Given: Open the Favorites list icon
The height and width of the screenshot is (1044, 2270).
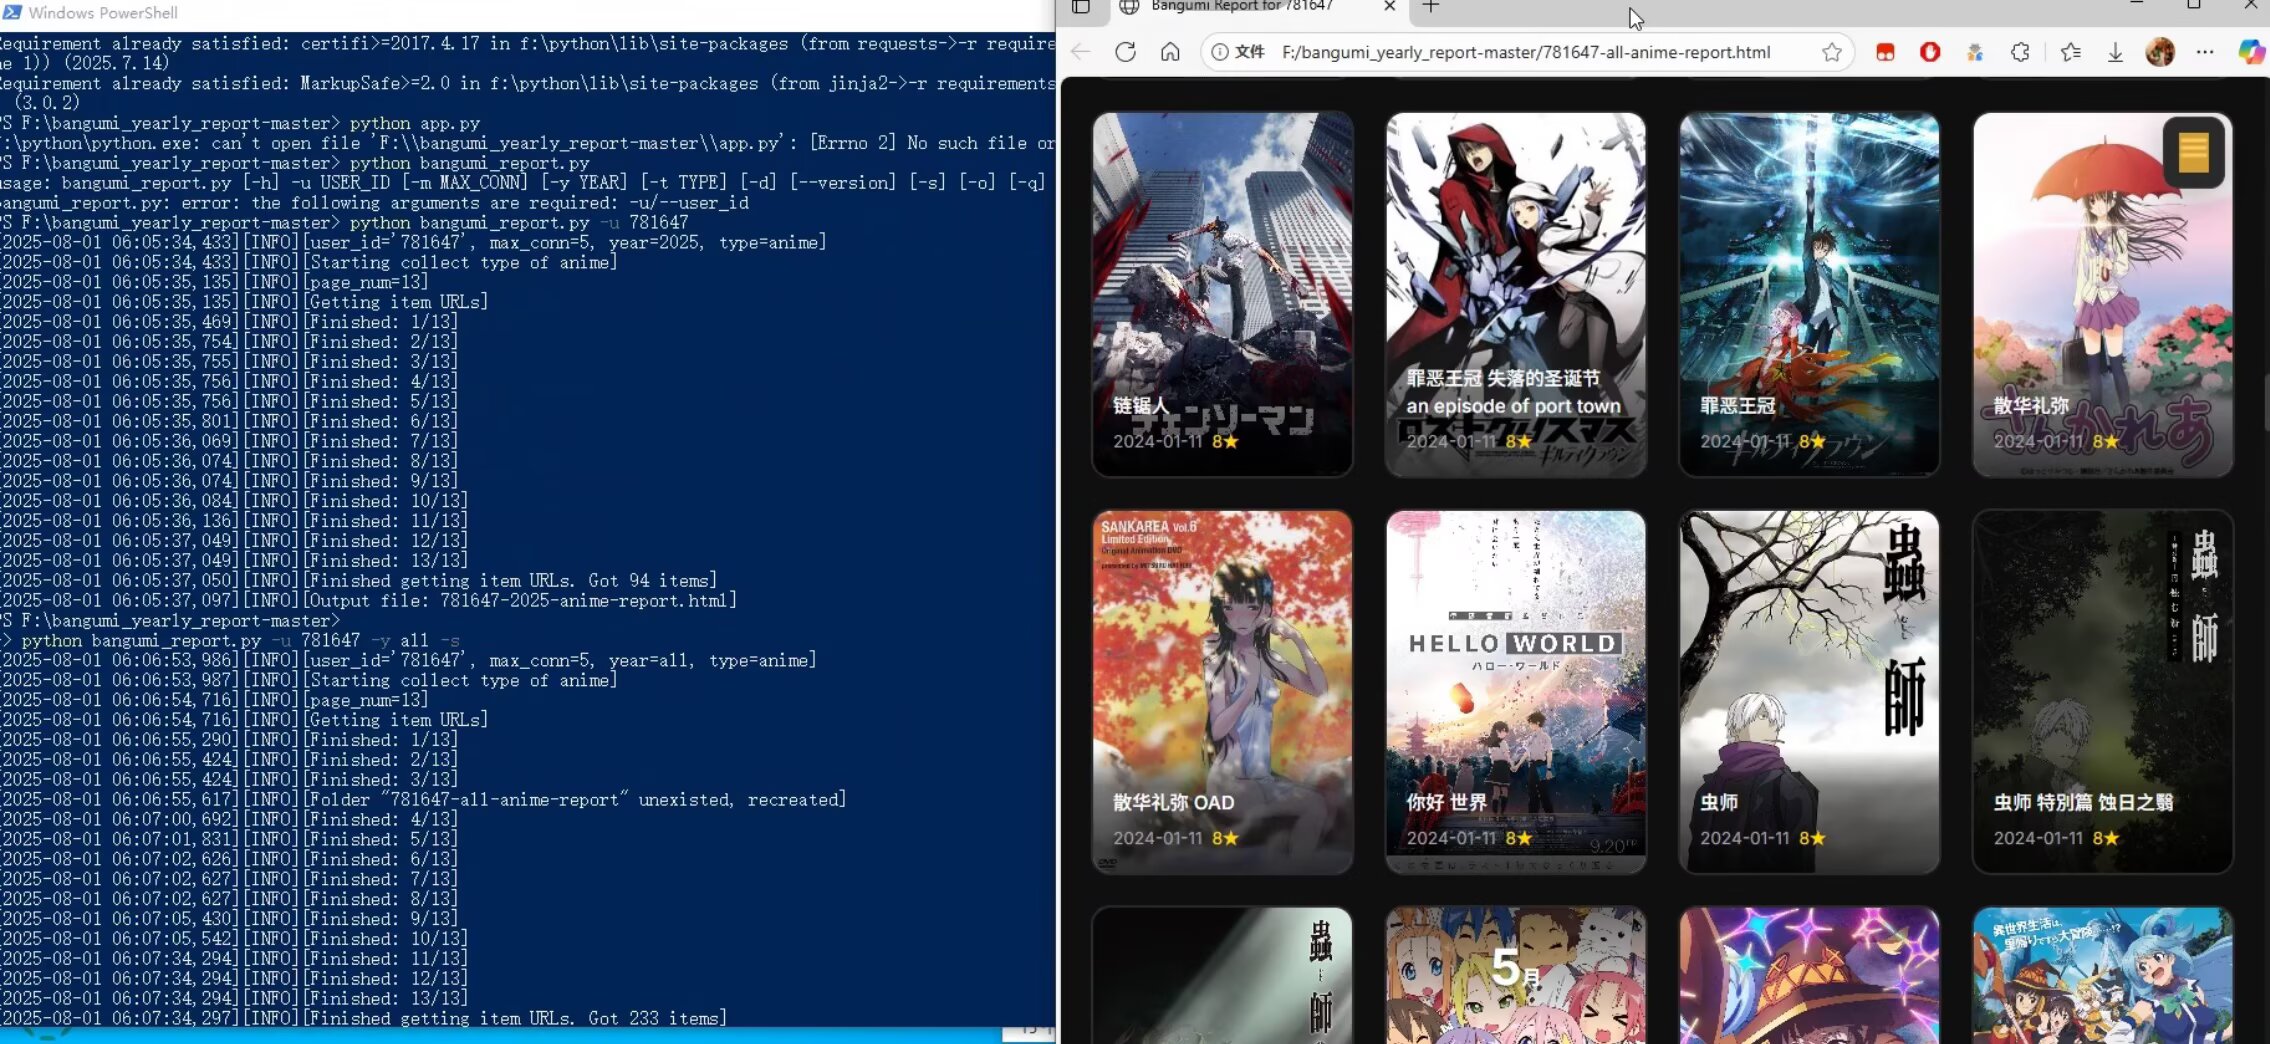Looking at the screenshot, I should tap(2070, 52).
